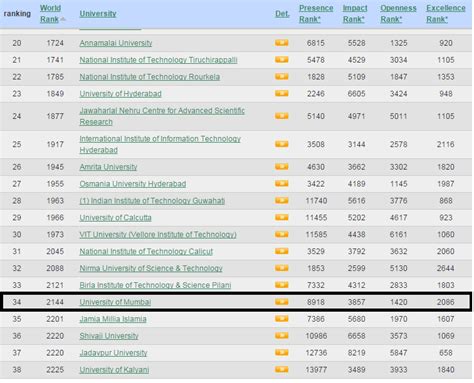This screenshot has height=383, width=474.
Task: Open details icon for VIT University row
Action: (282, 234)
